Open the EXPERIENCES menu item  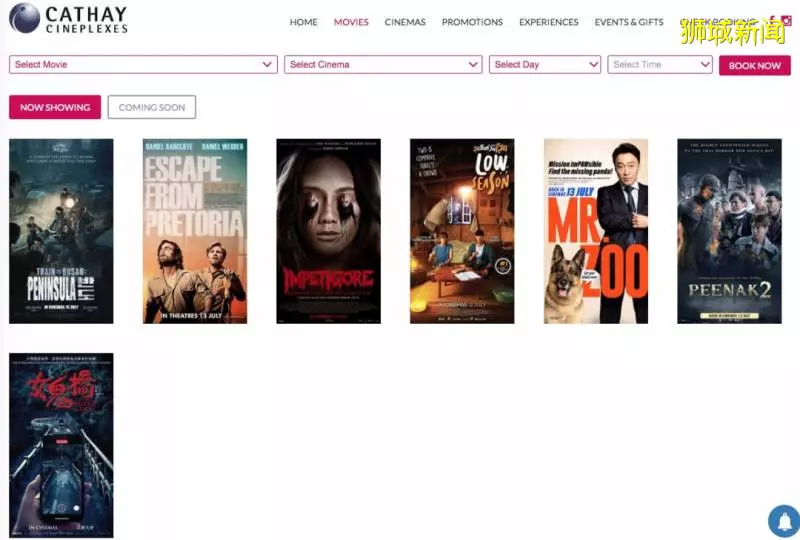coord(549,22)
